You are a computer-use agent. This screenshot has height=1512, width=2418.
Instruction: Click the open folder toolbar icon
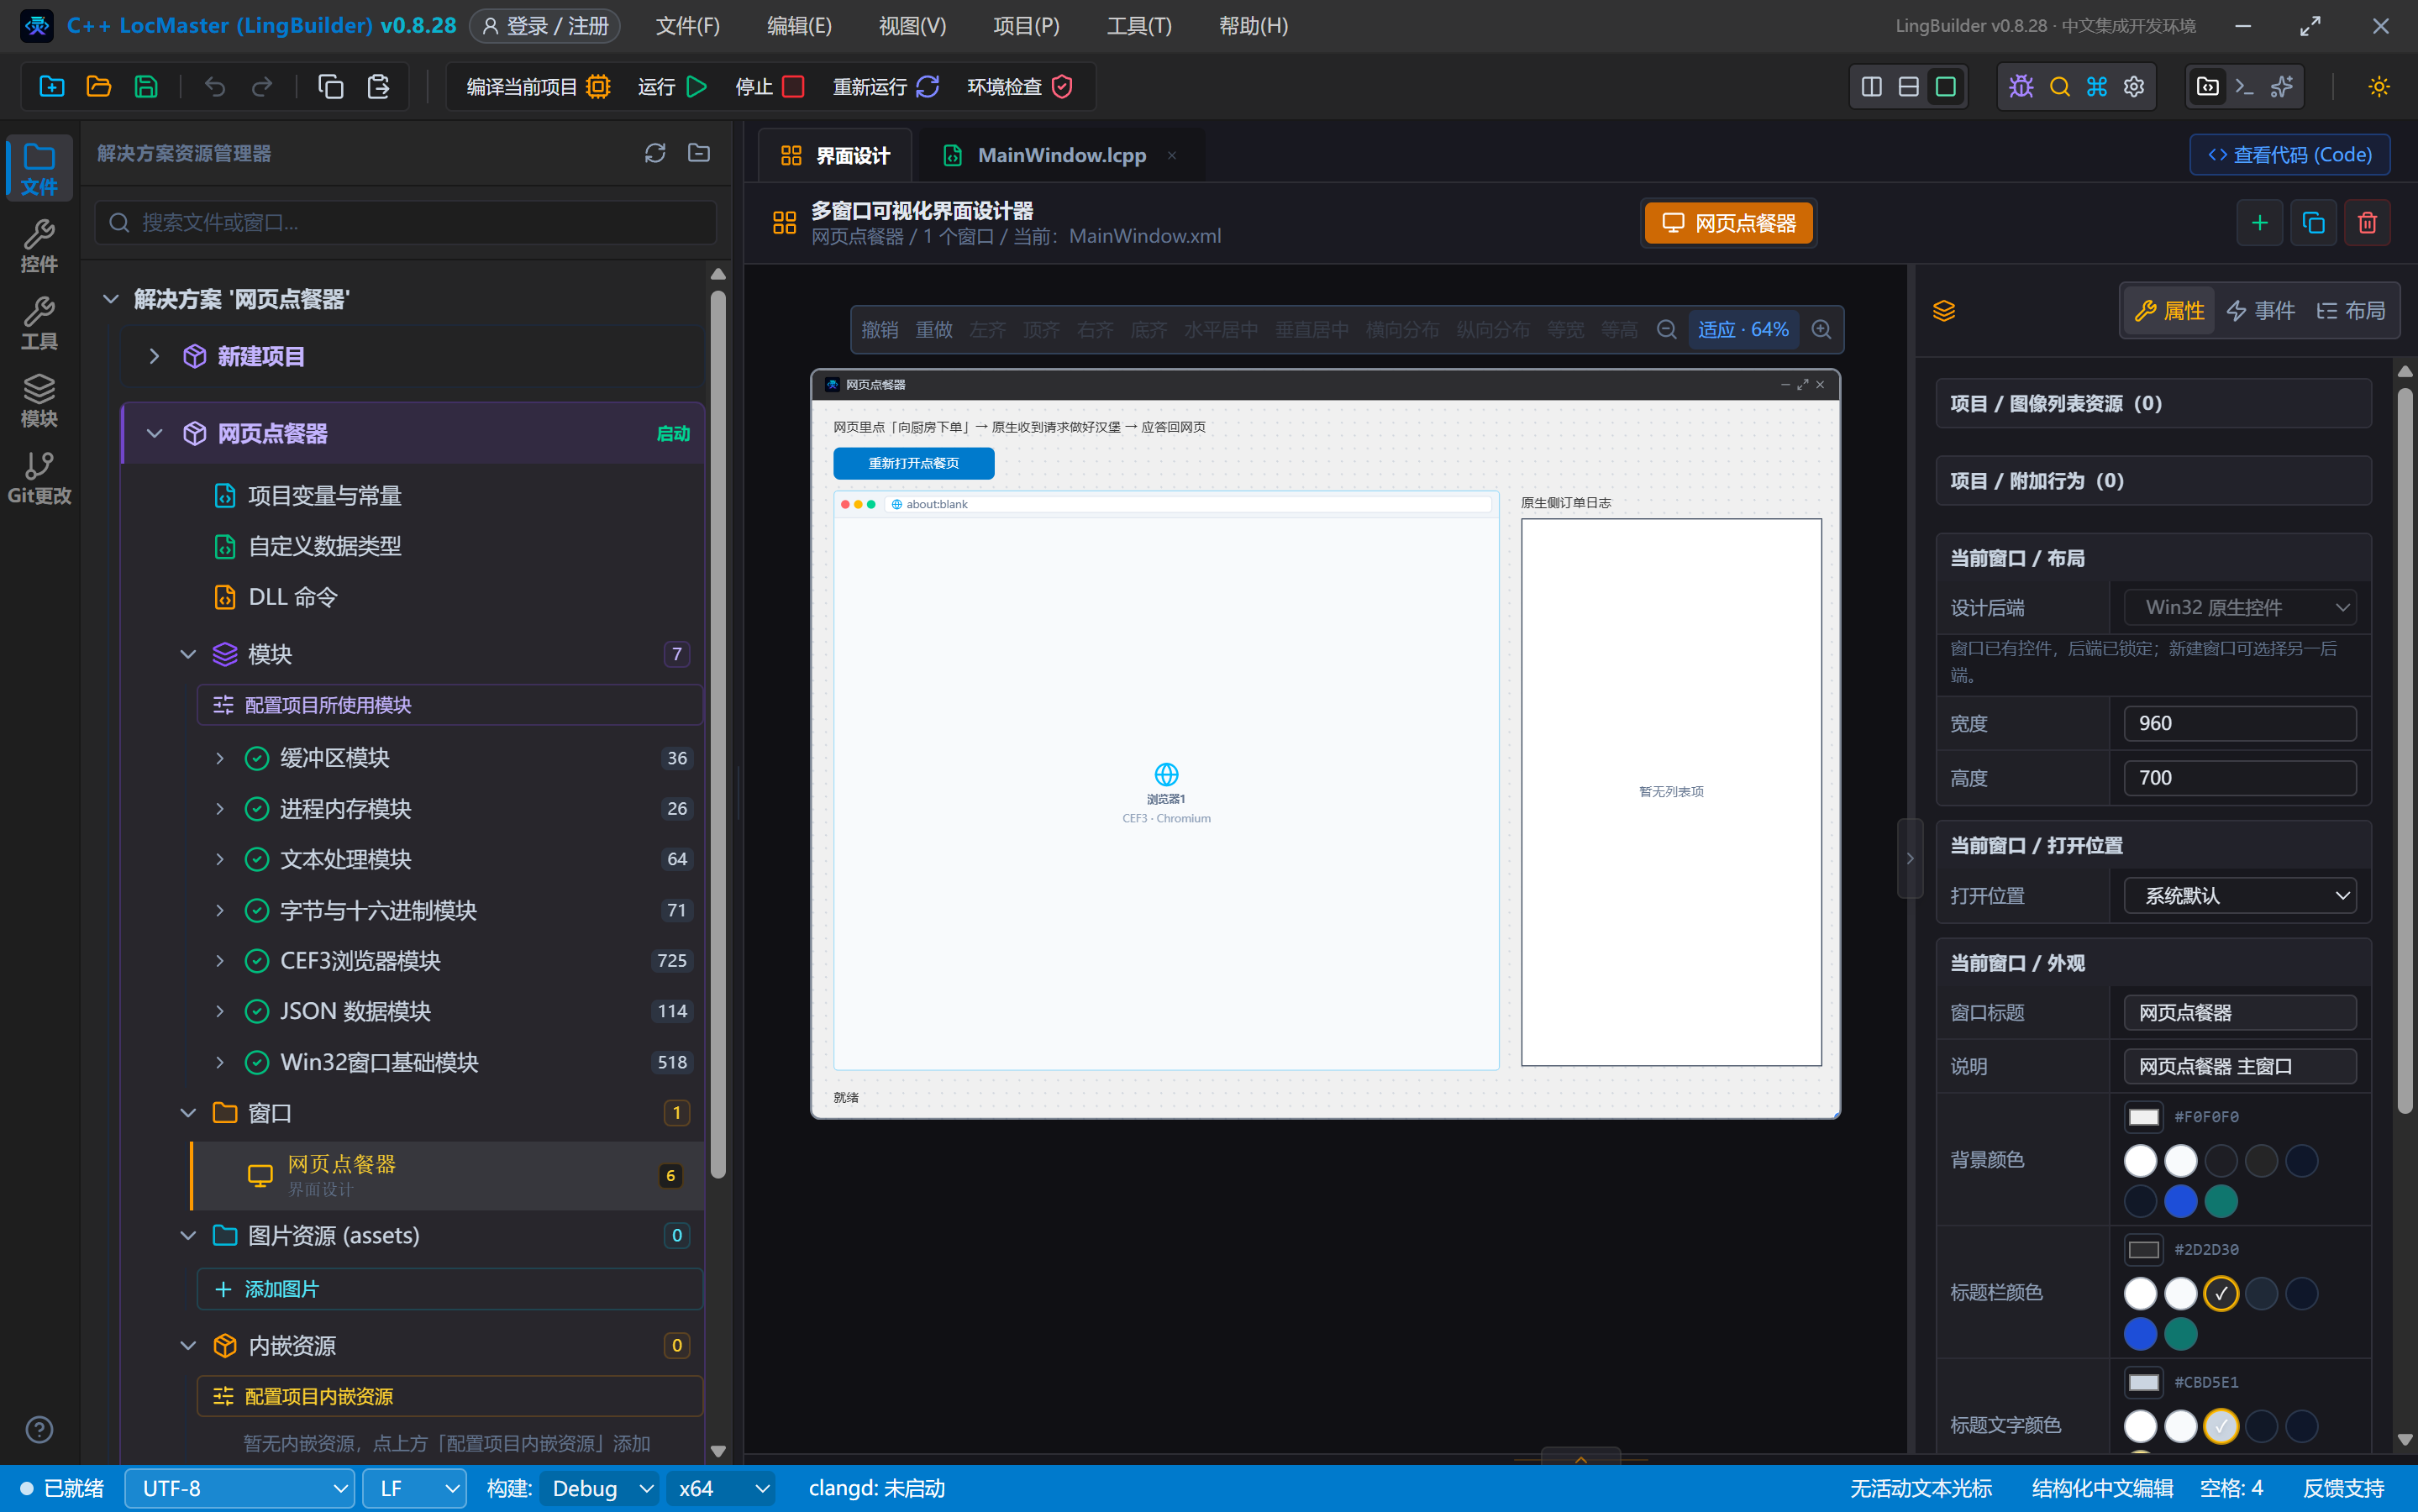point(99,87)
